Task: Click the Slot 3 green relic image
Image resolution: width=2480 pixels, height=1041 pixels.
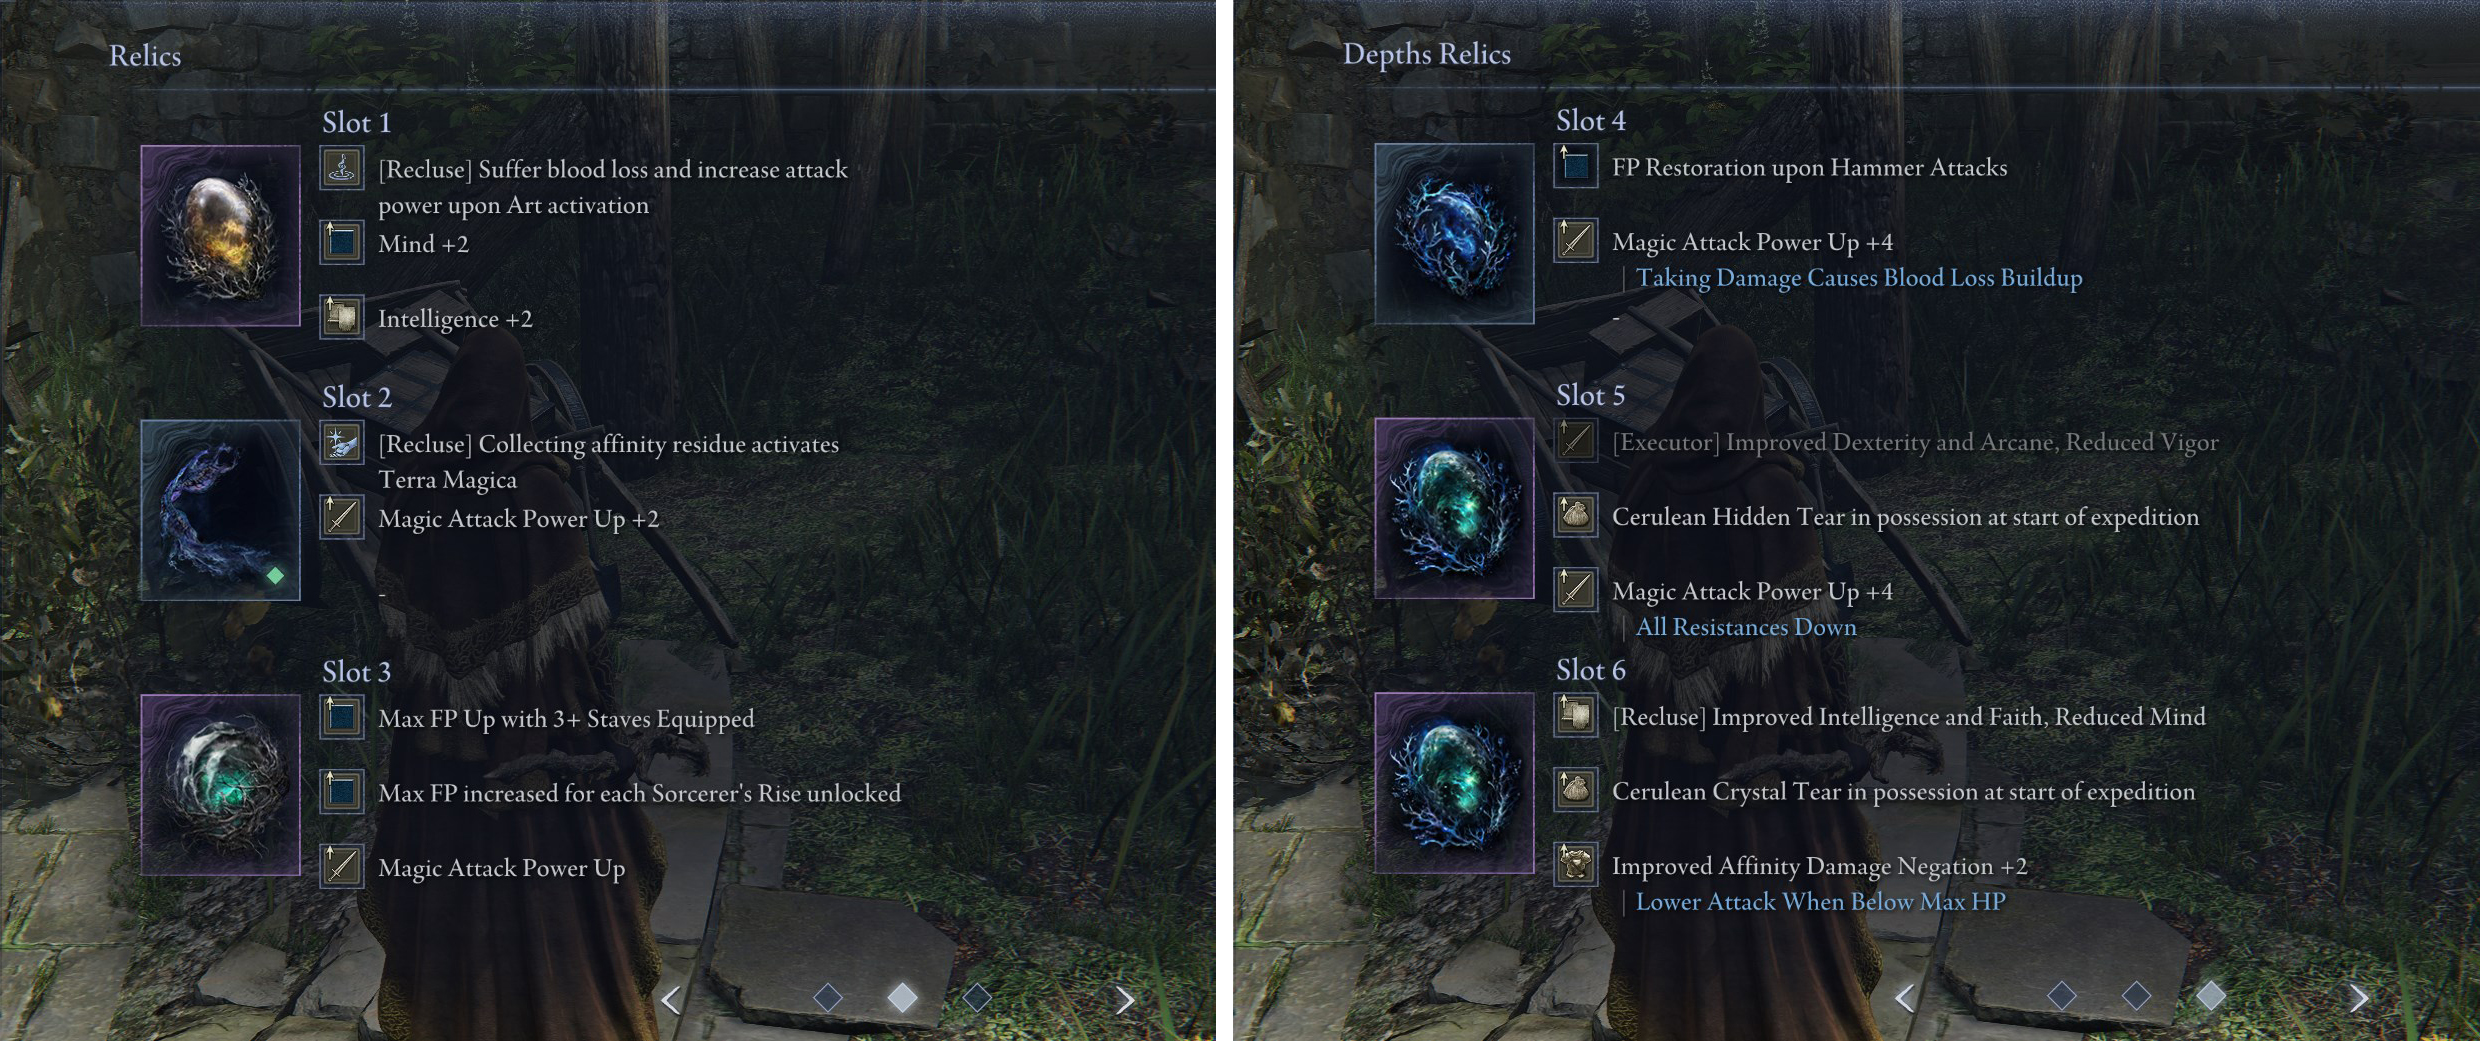Action: [x=220, y=785]
